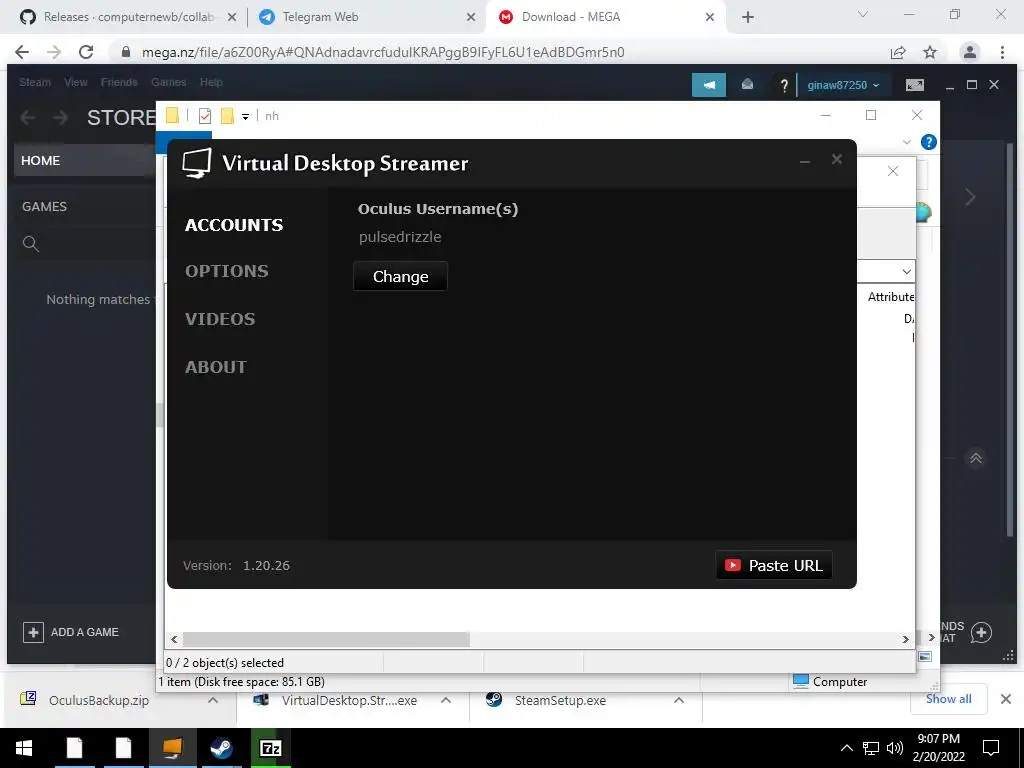Click the Steam scroll-to-top double chevron
Image resolution: width=1024 pixels, height=768 pixels.
coord(976,458)
